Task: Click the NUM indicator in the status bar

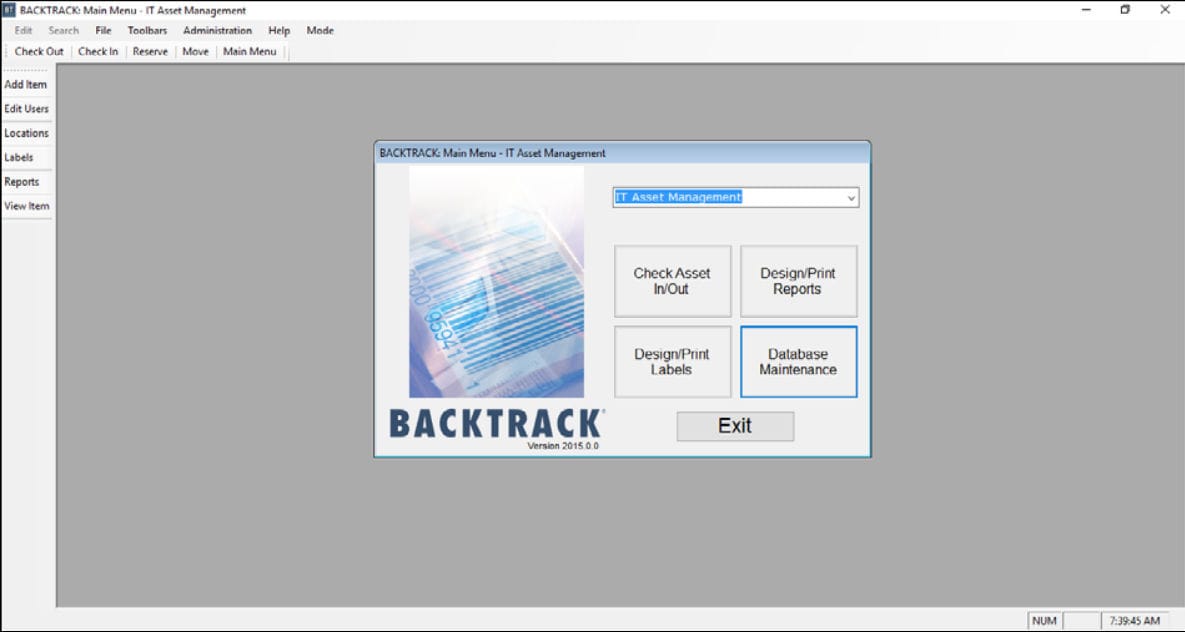Action: [x=1046, y=620]
